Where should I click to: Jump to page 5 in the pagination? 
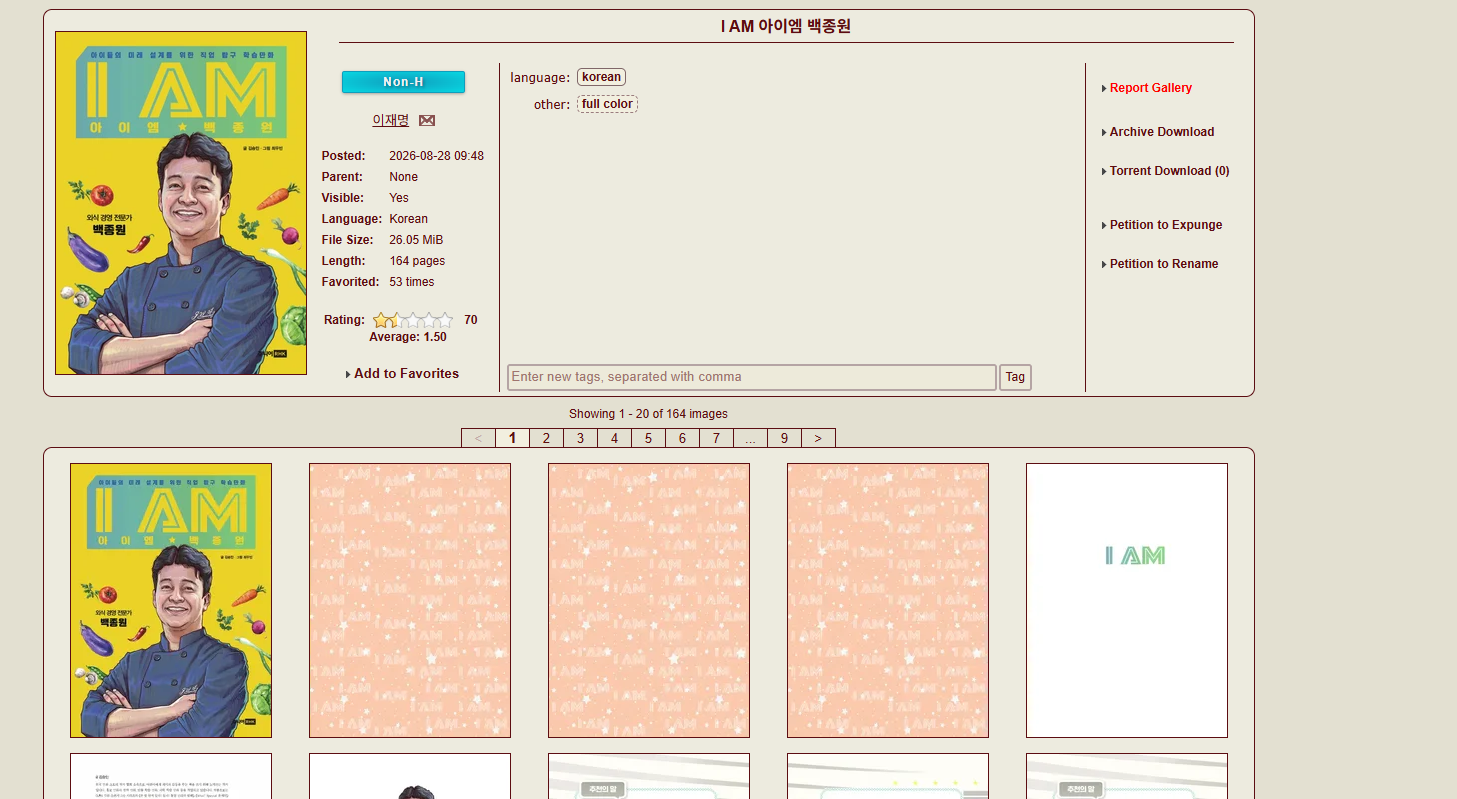648,438
